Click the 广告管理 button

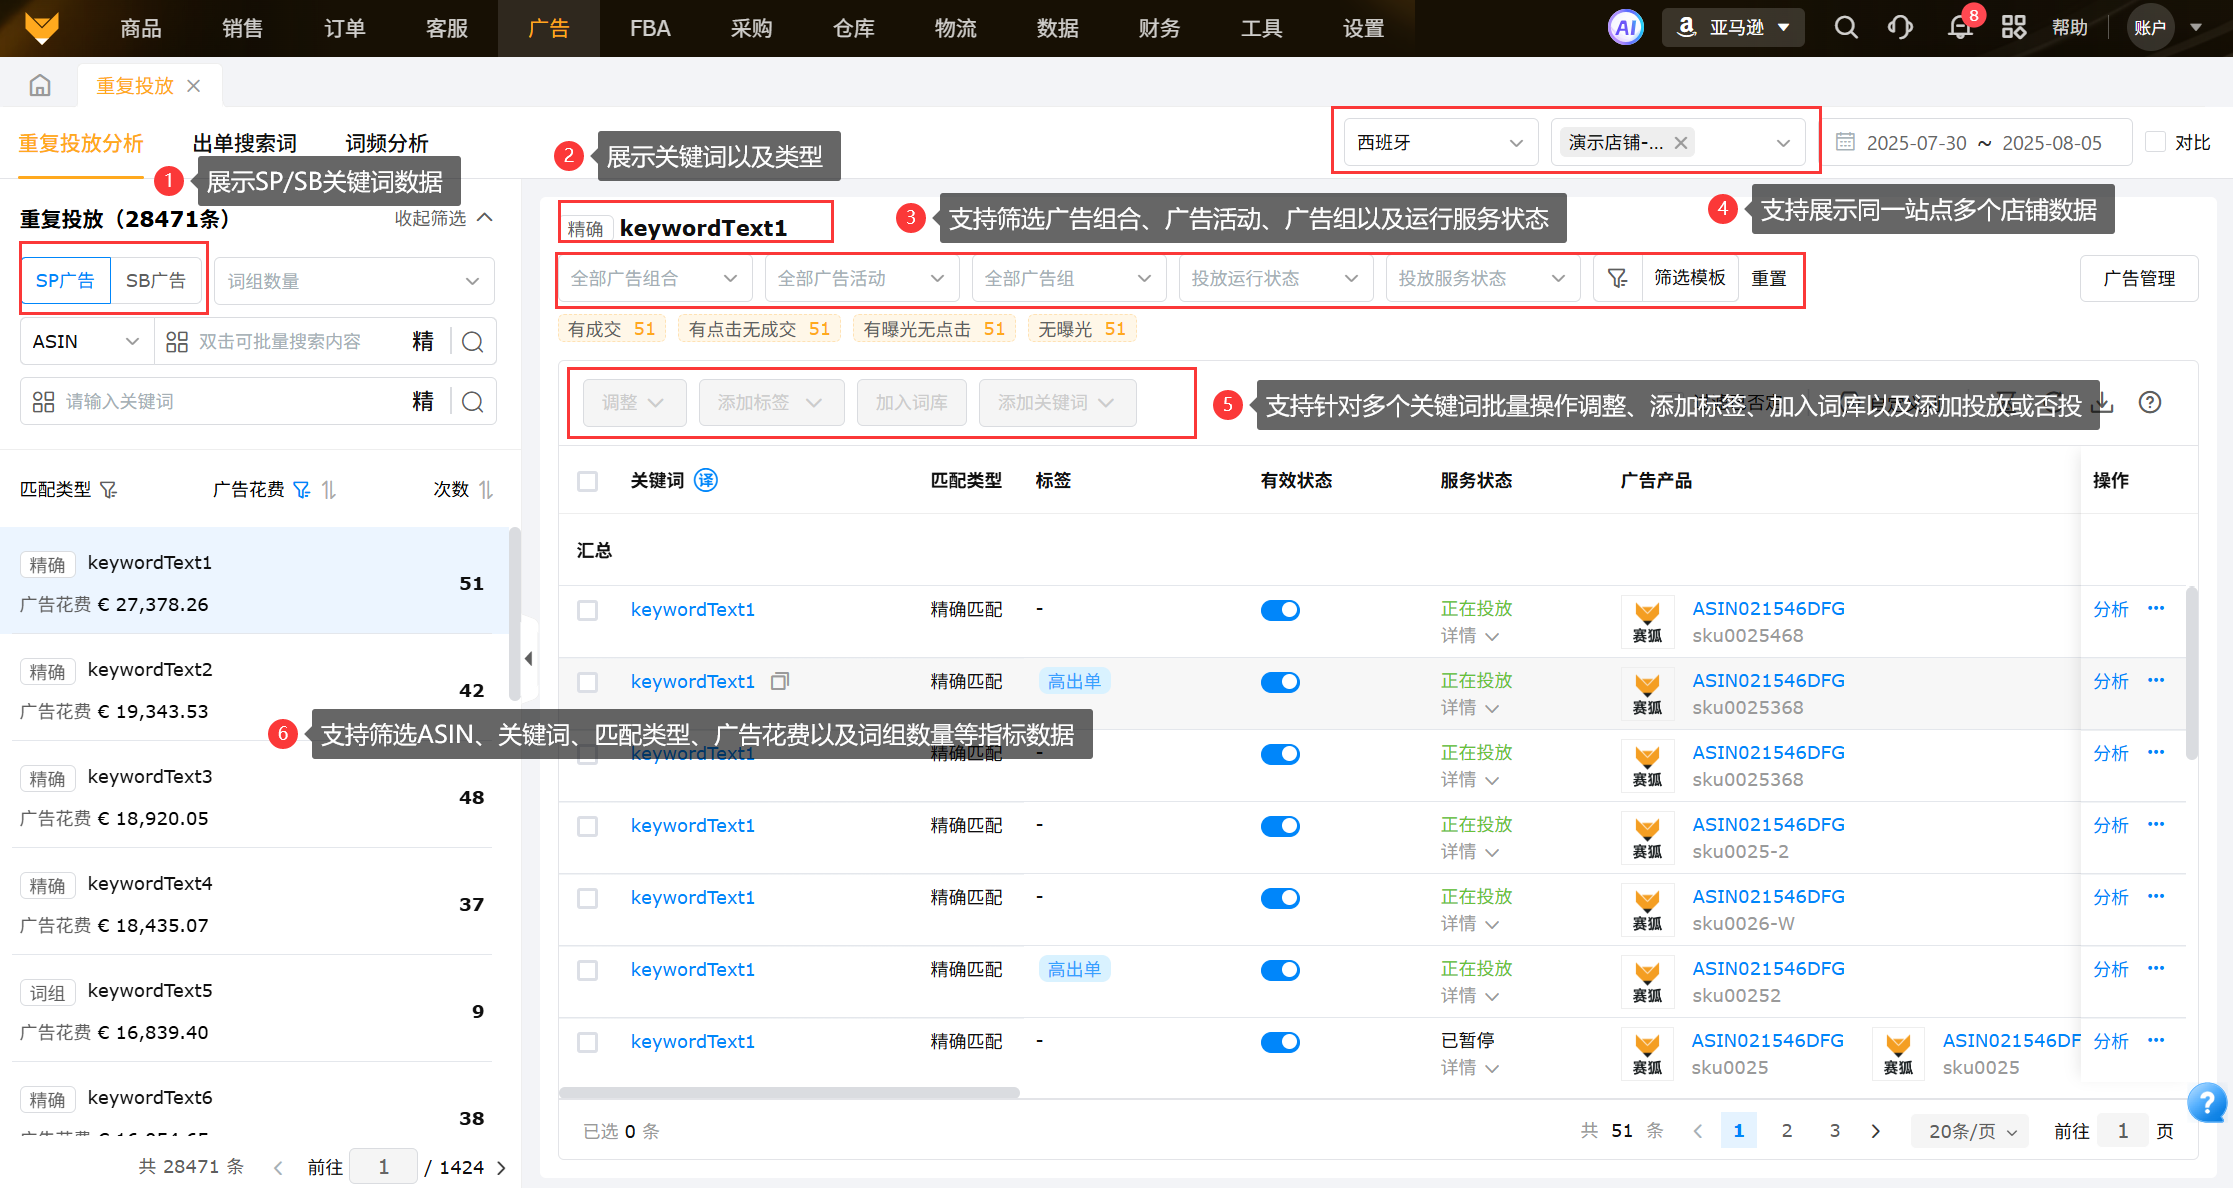[2138, 279]
